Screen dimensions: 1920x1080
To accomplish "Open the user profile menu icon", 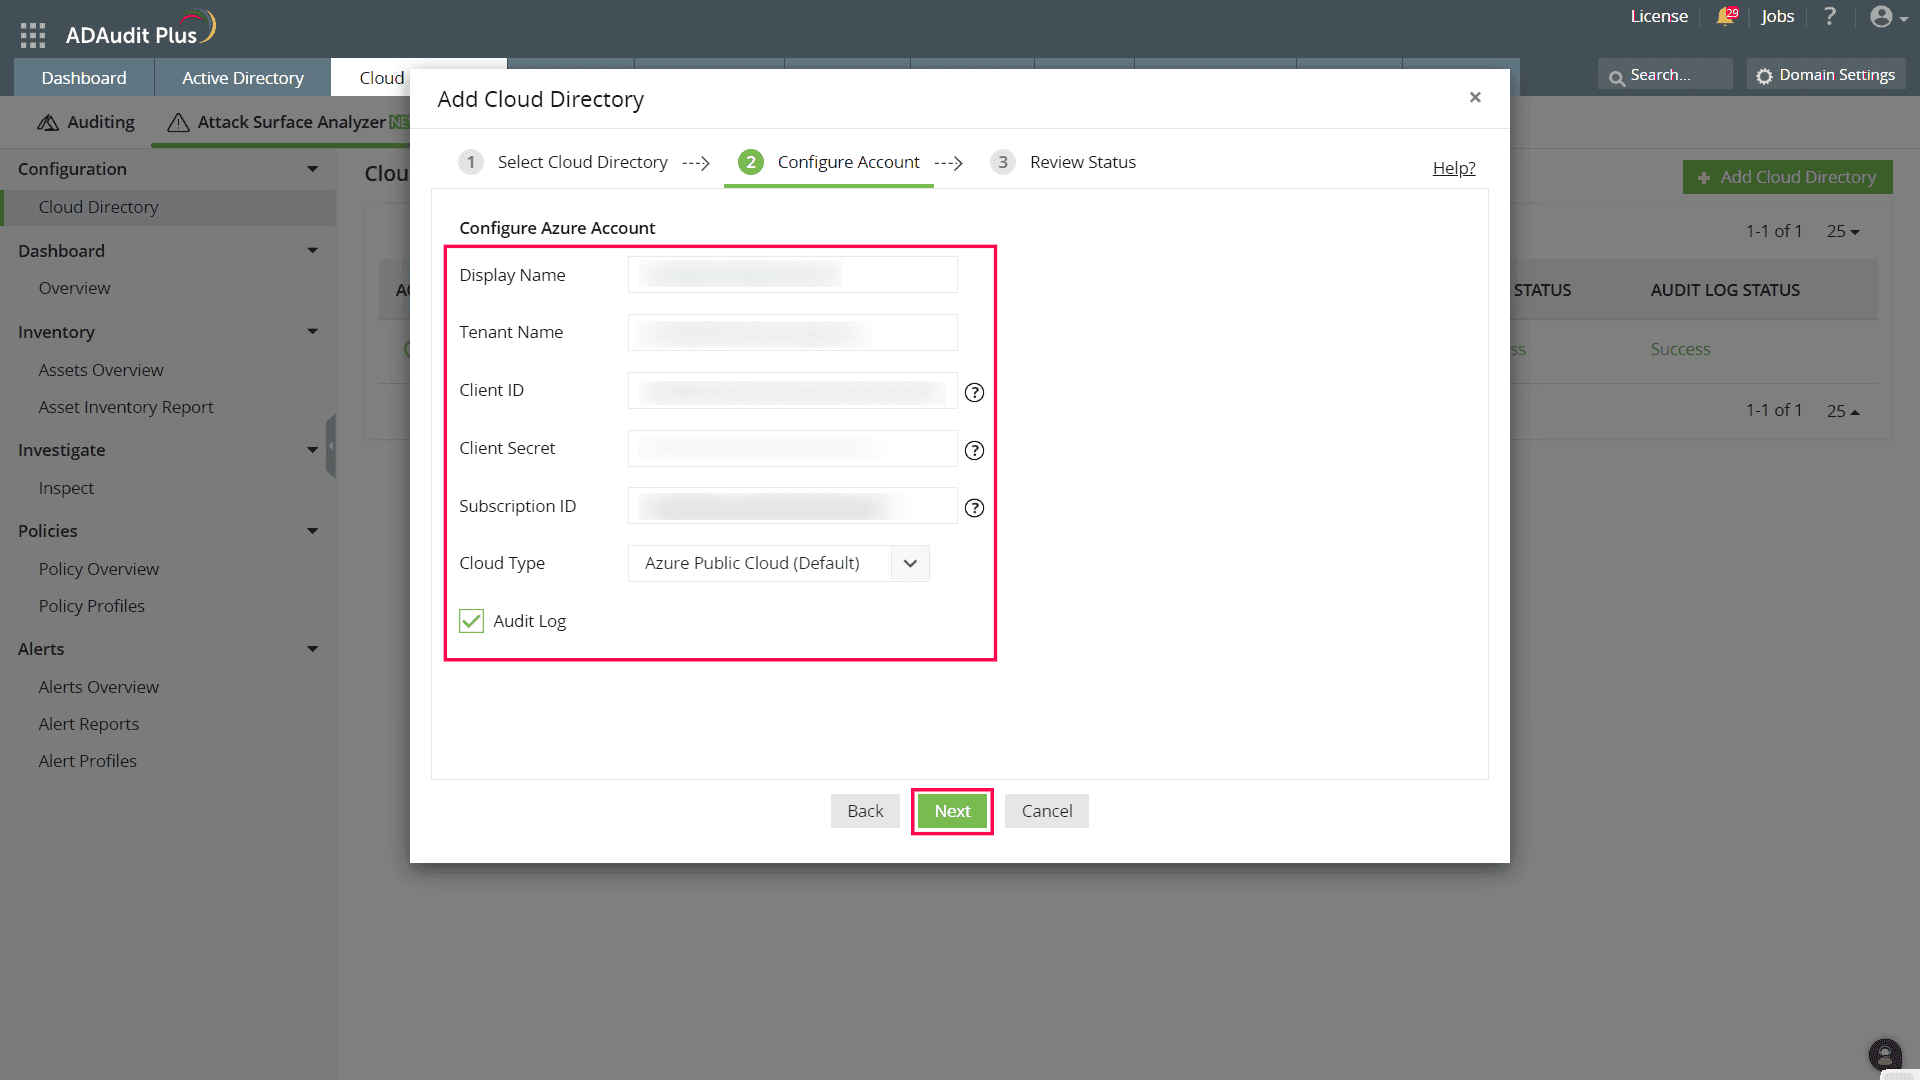I will (x=1884, y=16).
